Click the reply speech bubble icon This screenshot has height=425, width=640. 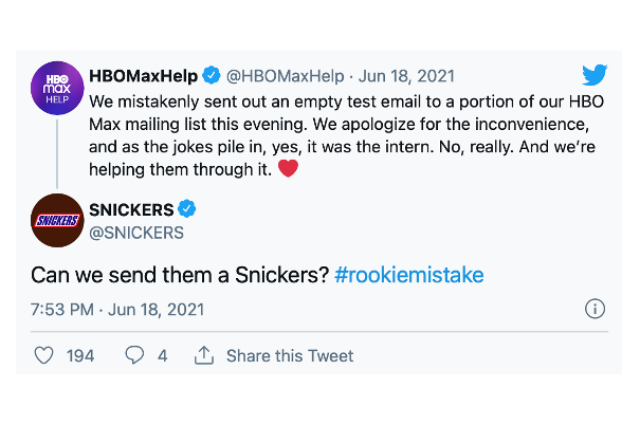pos(134,355)
